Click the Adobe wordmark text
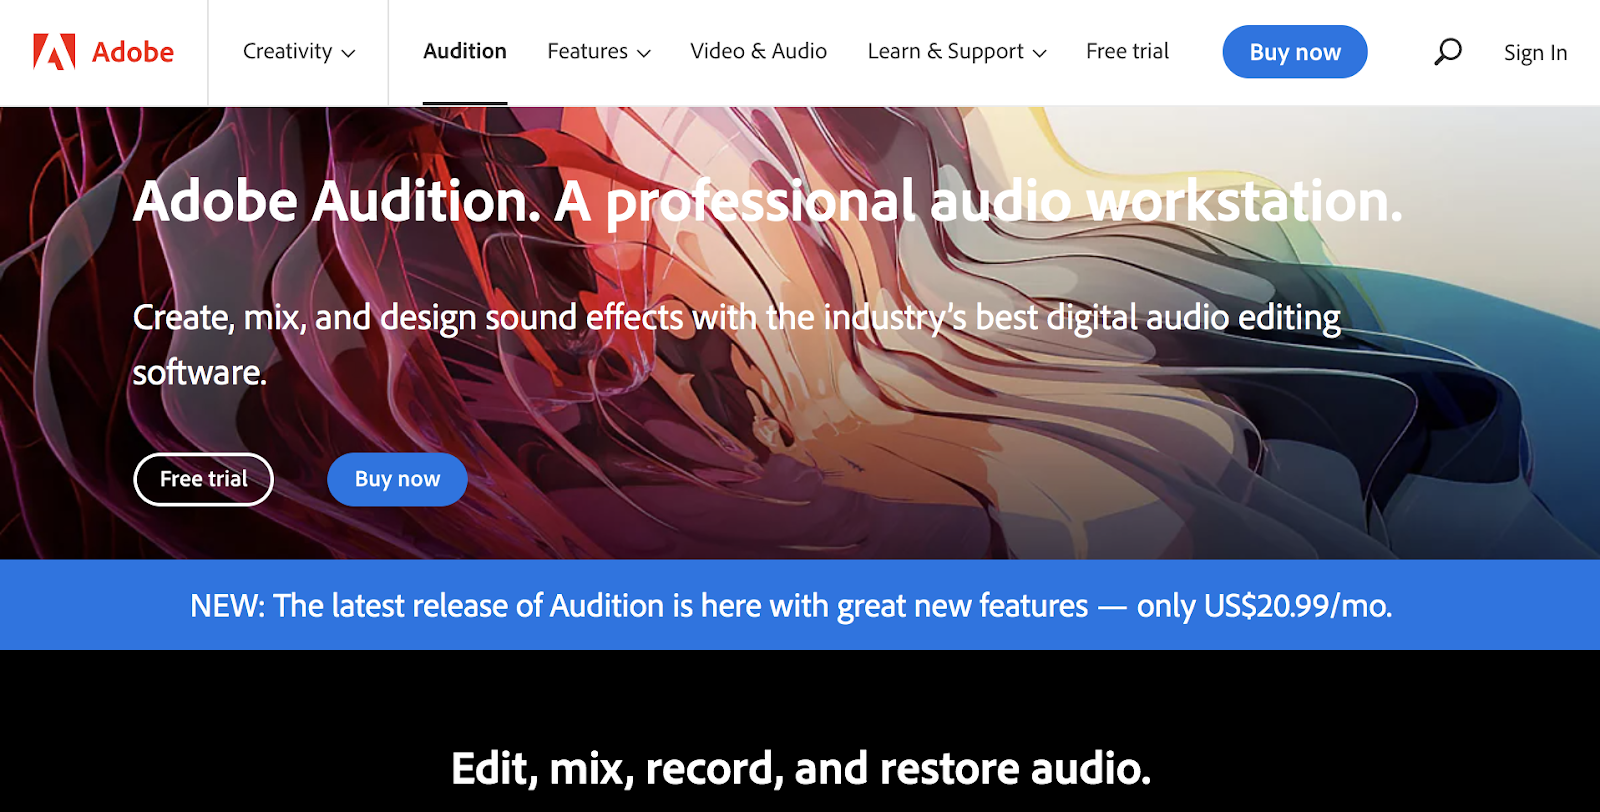Screen dimensions: 1600x812 pos(133,52)
